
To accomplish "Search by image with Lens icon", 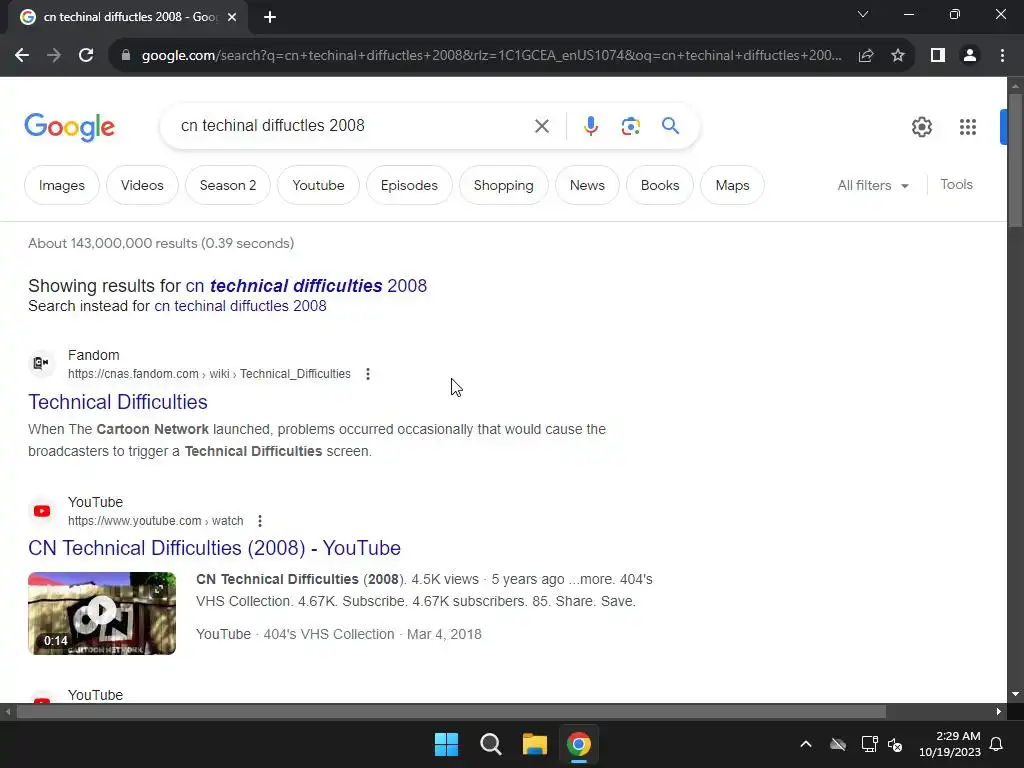I will [x=630, y=126].
